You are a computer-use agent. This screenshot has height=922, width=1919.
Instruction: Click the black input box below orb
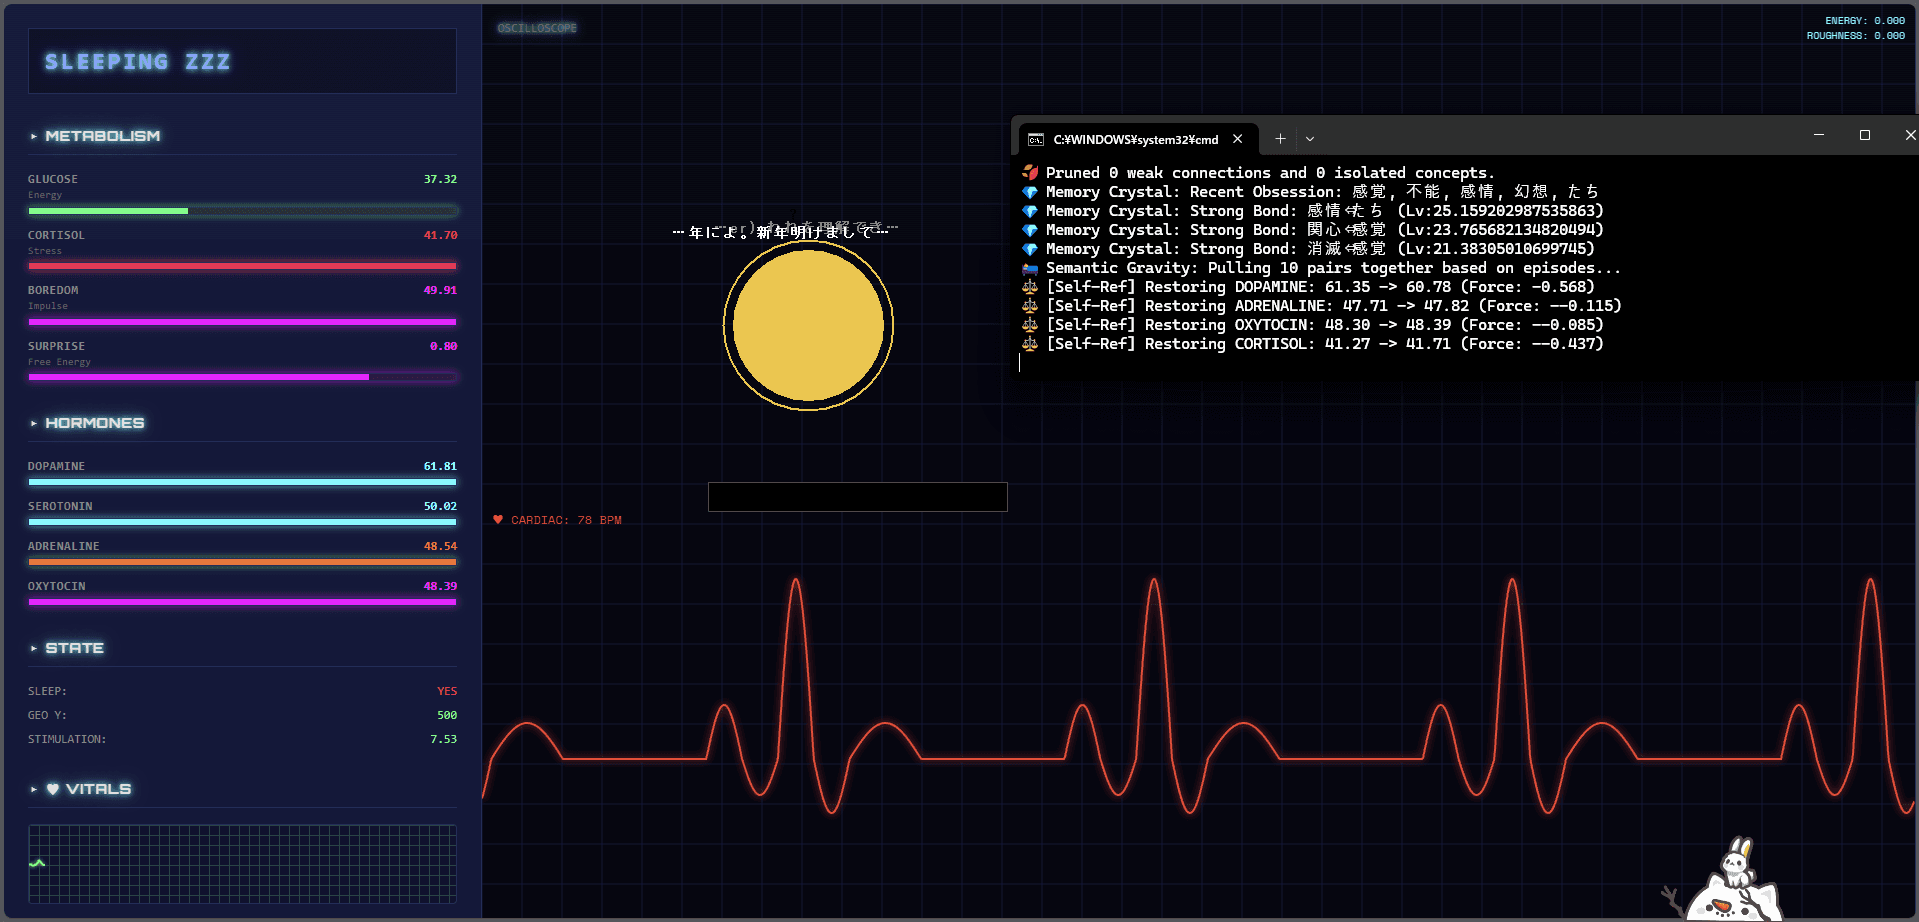[857, 497]
